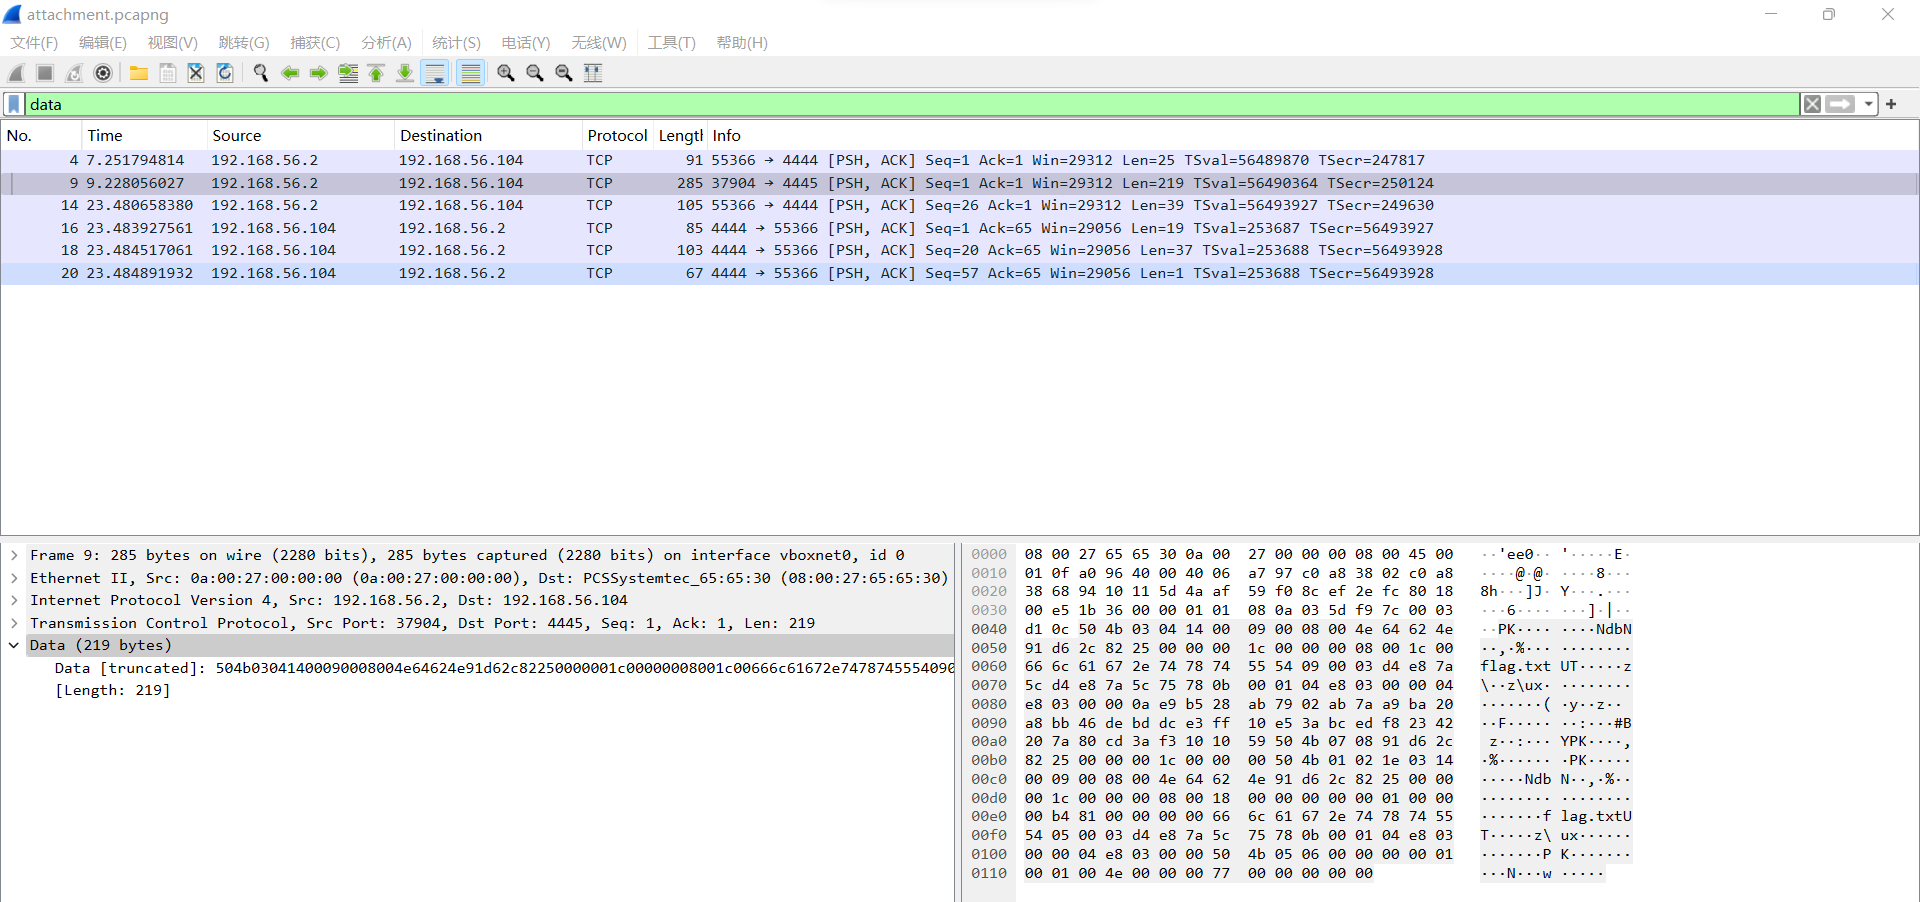Open the 工具(T) menu
This screenshot has width=1920, height=902.
(x=671, y=42)
